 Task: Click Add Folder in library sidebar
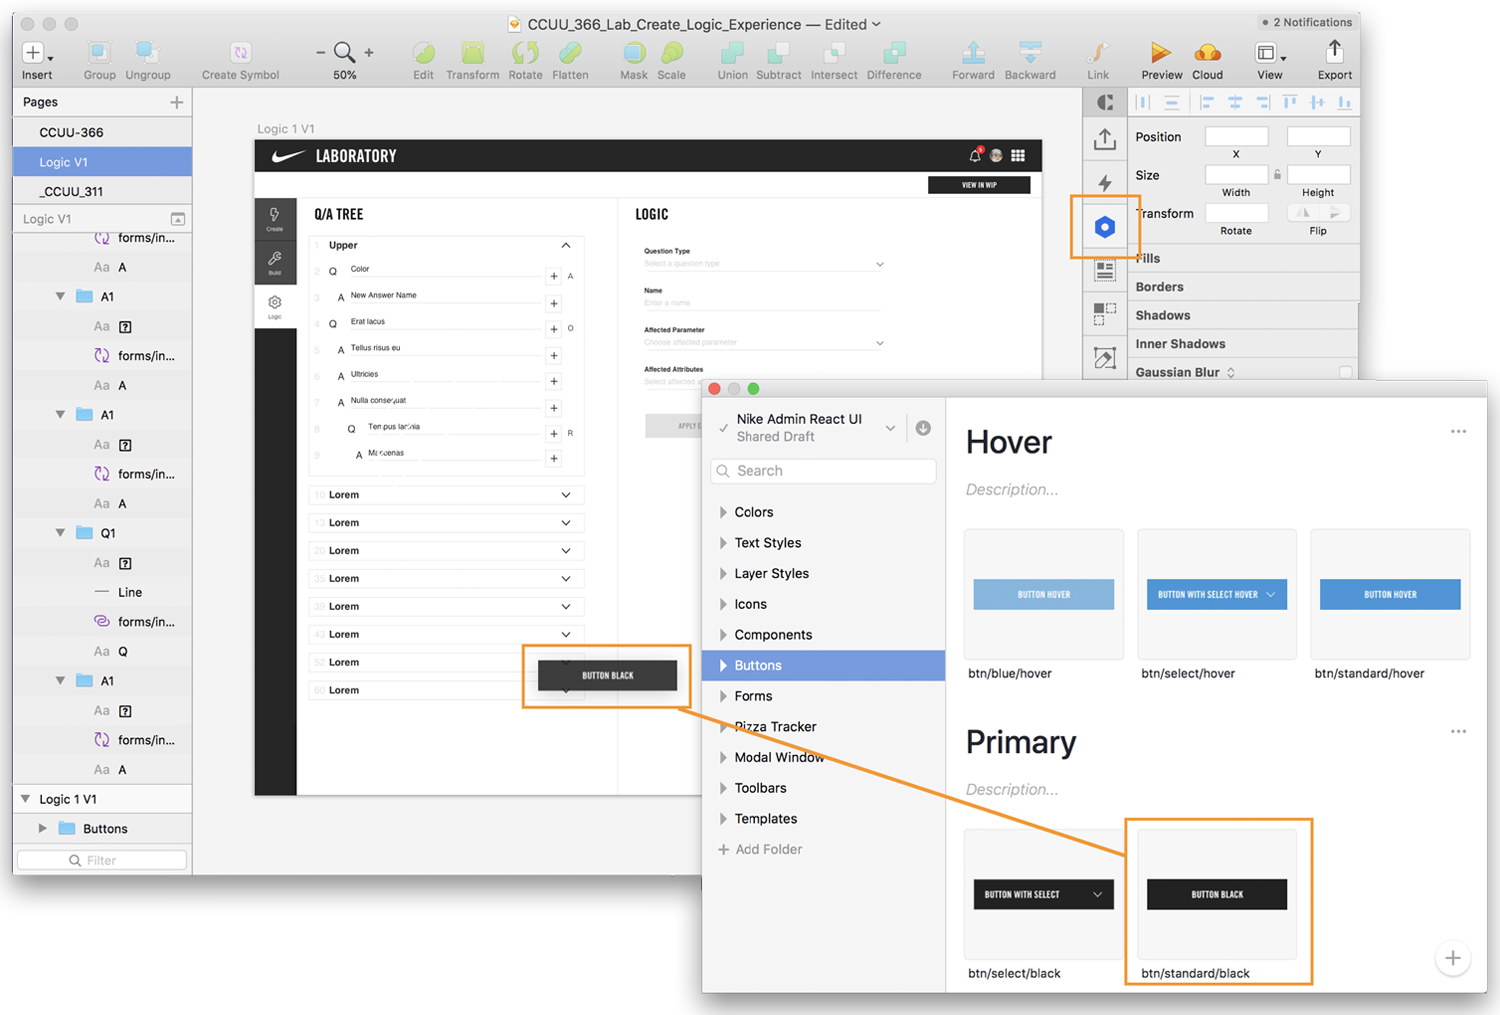(x=768, y=849)
